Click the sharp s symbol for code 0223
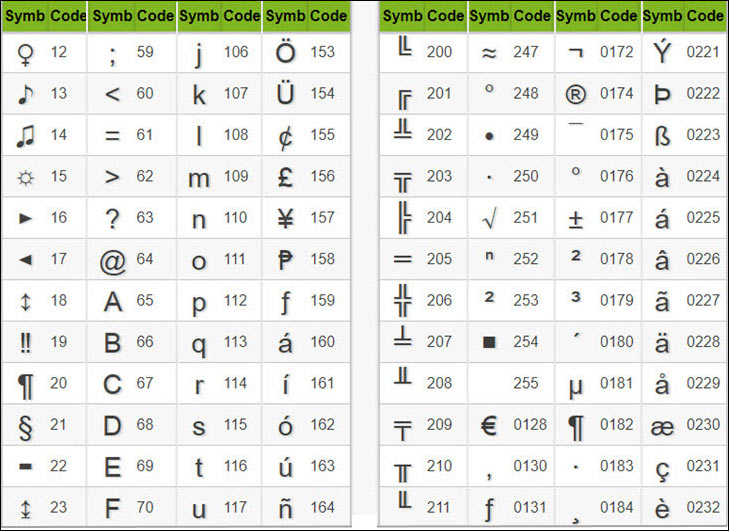 (662, 135)
